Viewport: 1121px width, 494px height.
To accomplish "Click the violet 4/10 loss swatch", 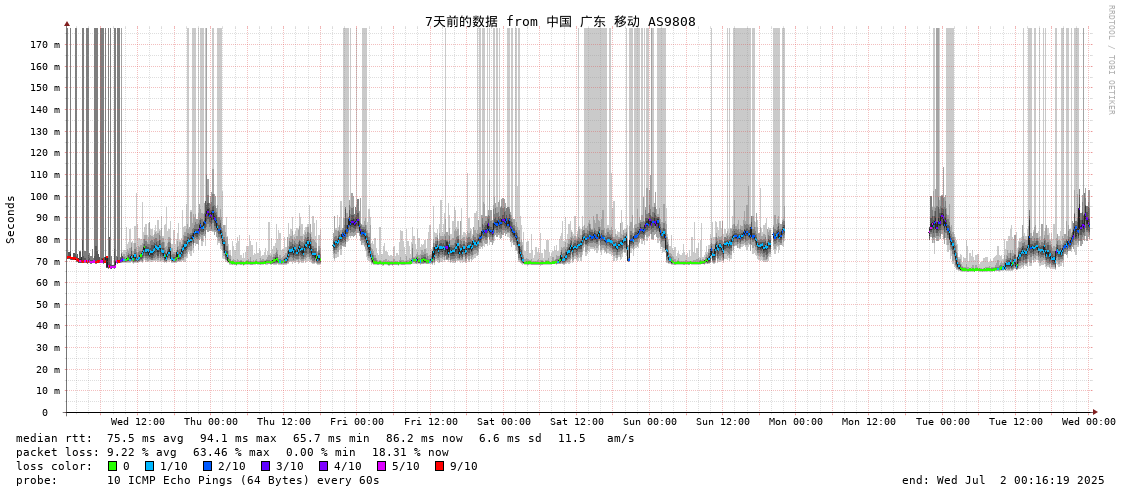I will (x=324, y=466).
